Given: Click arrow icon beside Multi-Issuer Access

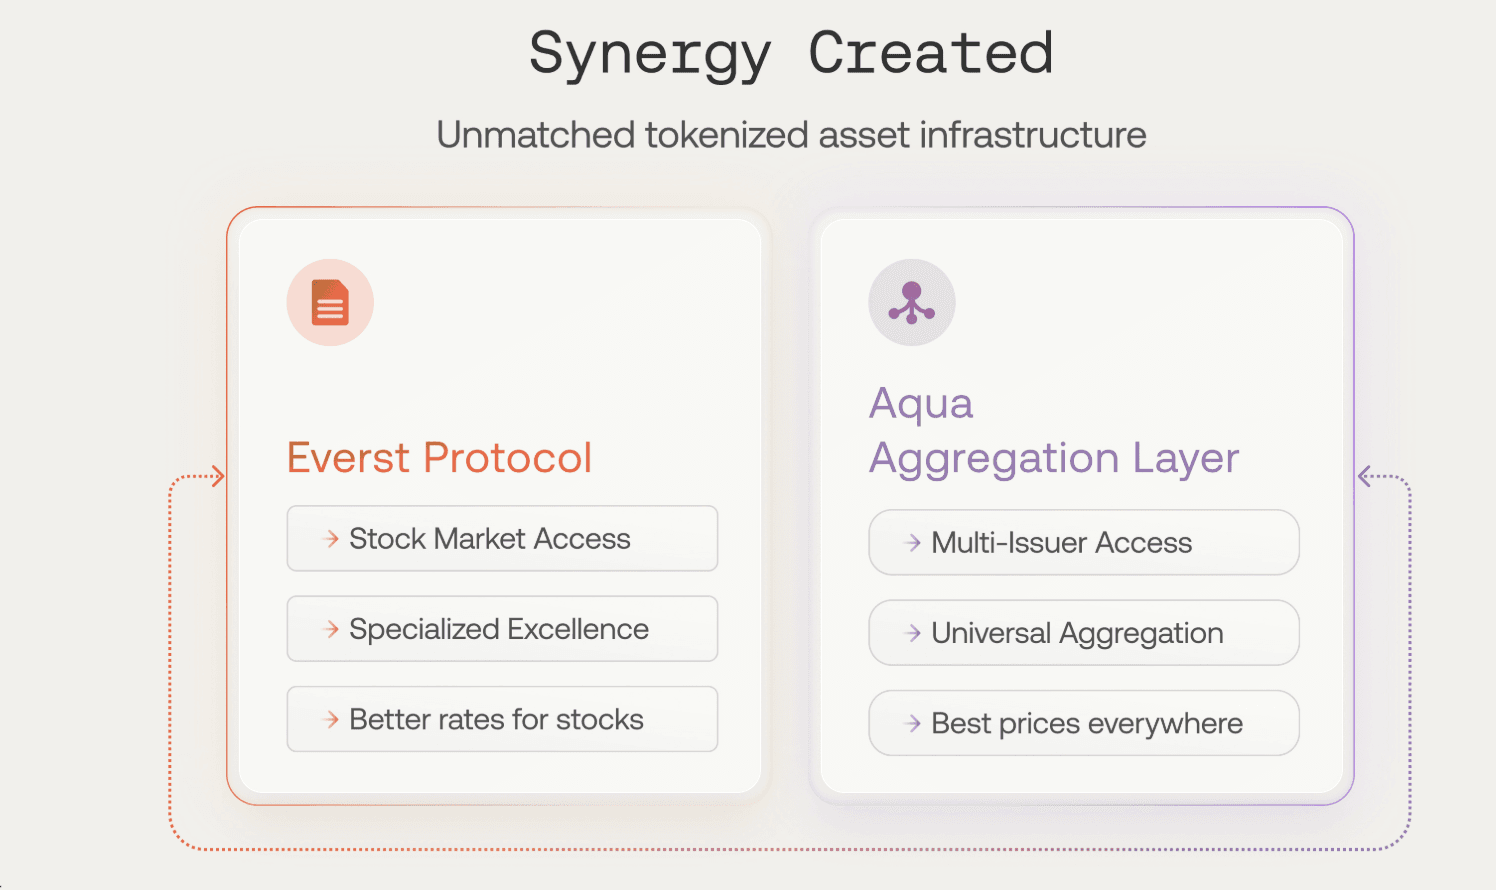Looking at the screenshot, I should (x=913, y=543).
